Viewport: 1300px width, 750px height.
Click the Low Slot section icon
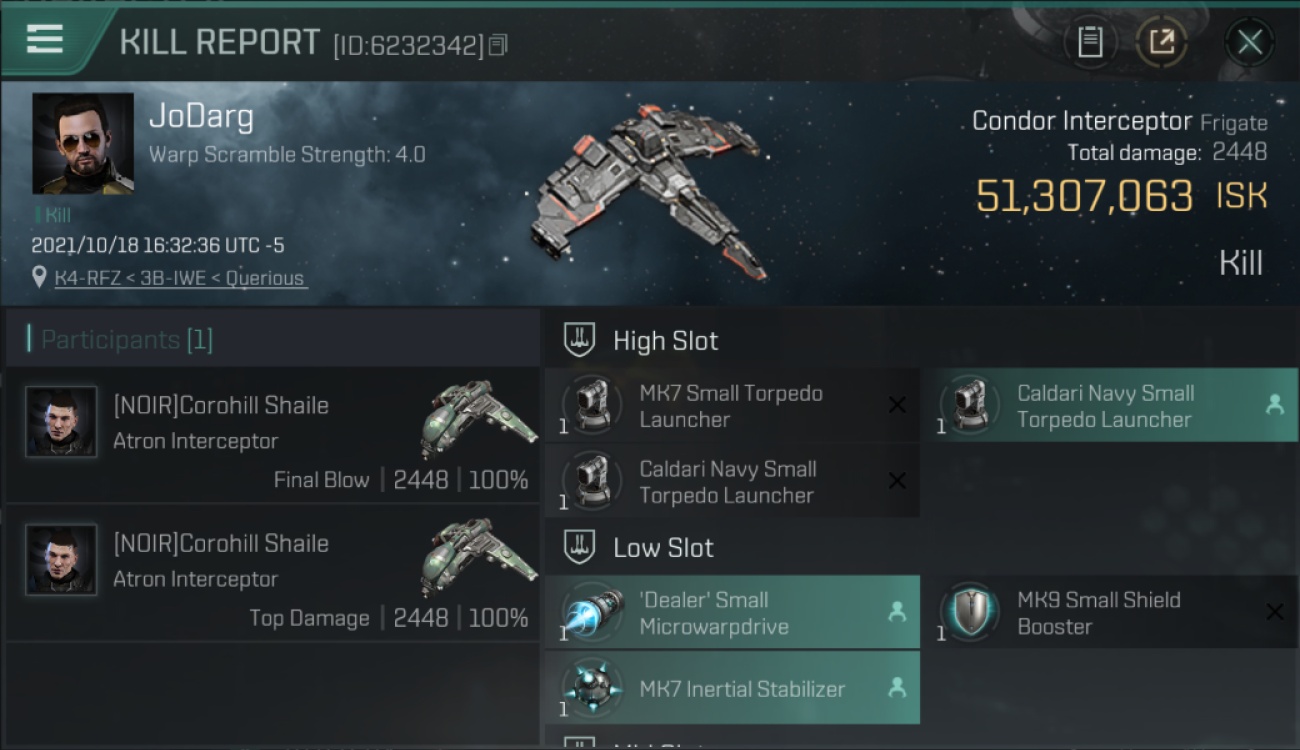[581, 547]
